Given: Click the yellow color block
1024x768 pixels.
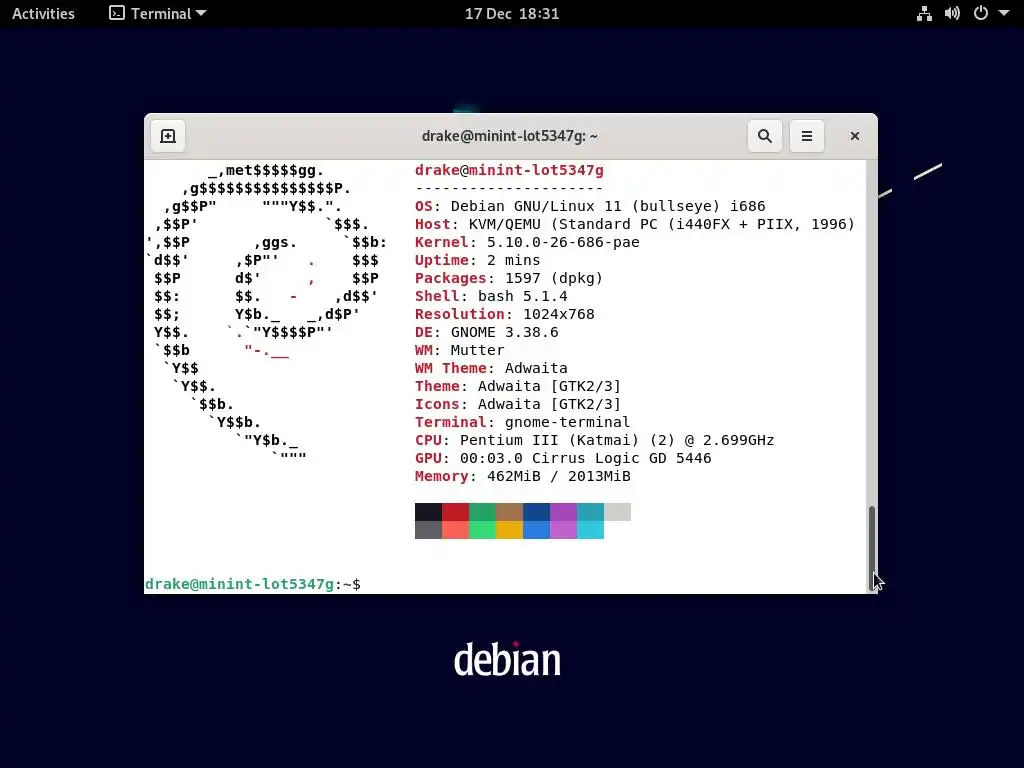Looking at the screenshot, I should pyautogui.click(x=509, y=530).
